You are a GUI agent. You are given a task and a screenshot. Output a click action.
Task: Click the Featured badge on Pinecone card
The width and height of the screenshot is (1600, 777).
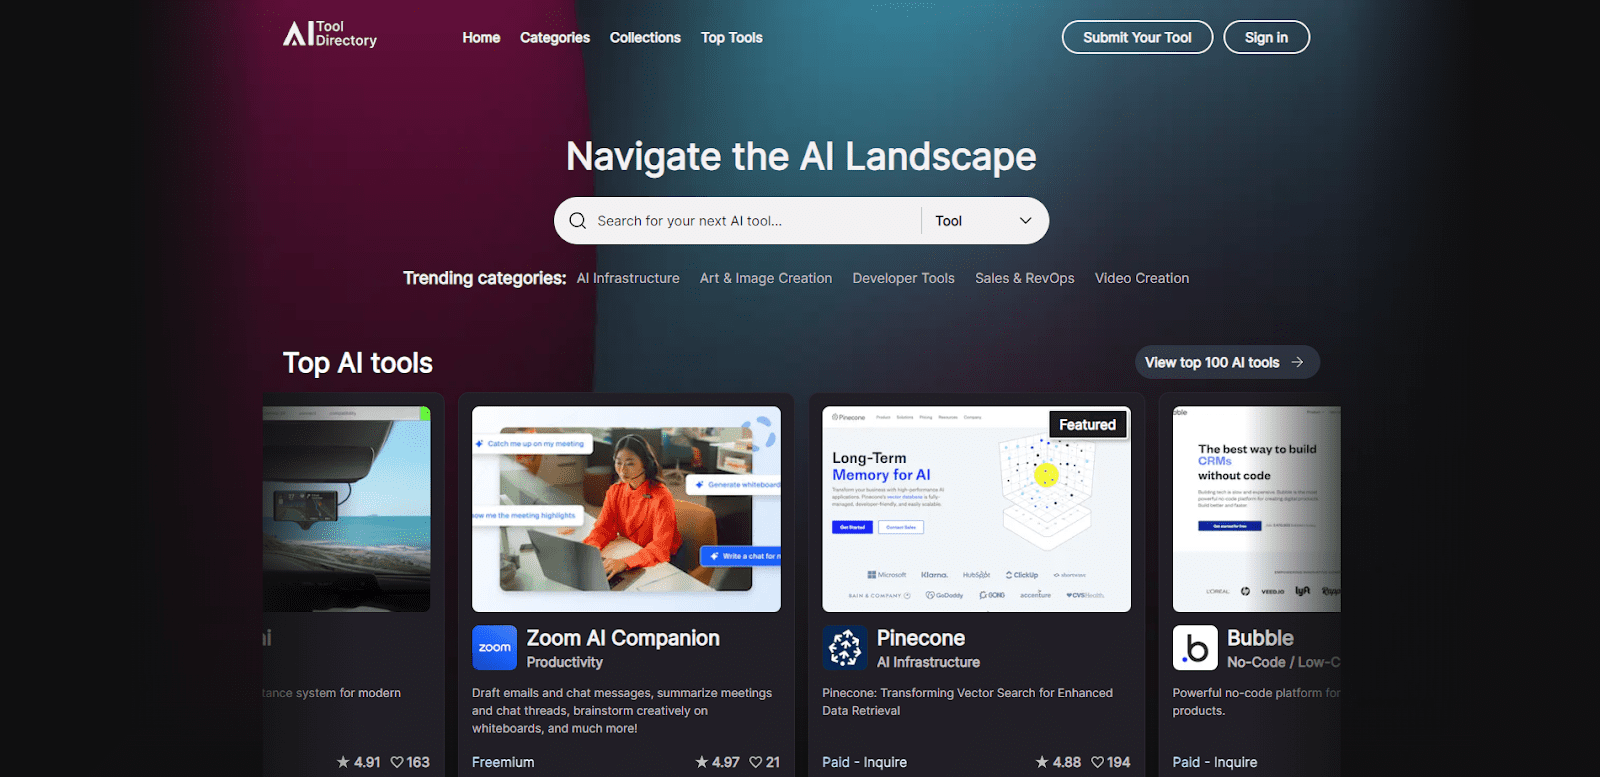click(1087, 425)
